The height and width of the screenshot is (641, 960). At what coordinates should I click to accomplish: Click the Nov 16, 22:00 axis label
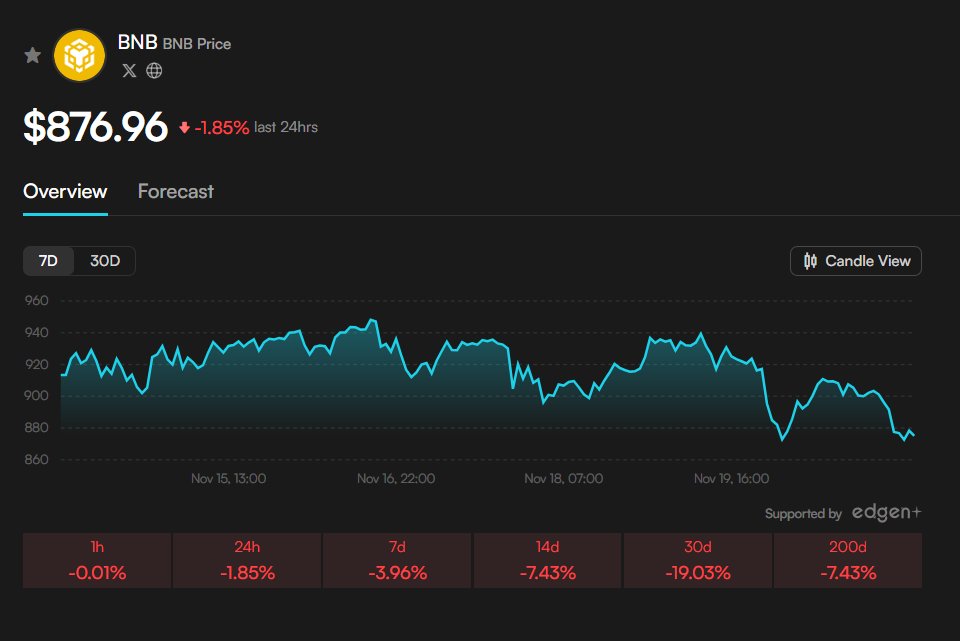397,478
